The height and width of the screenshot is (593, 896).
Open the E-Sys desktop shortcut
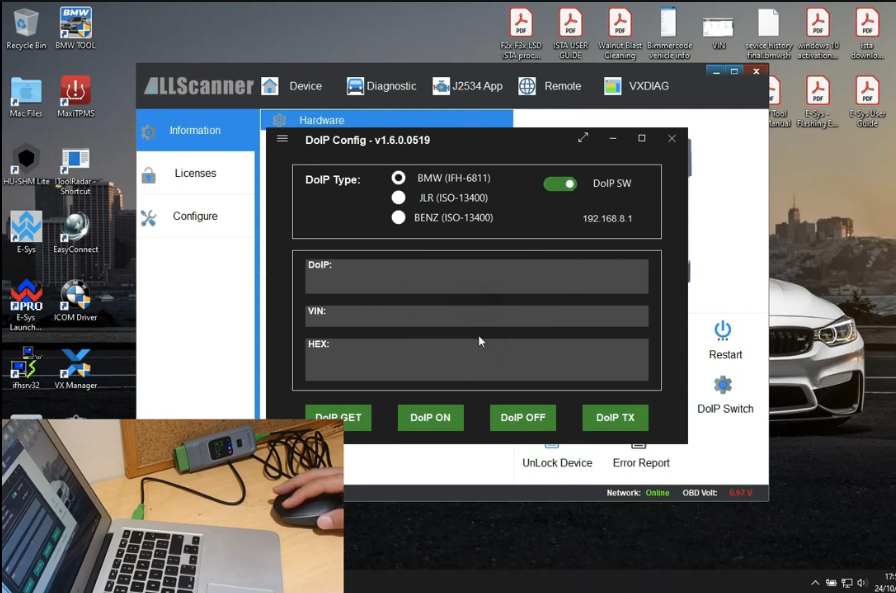click(26, 233)
